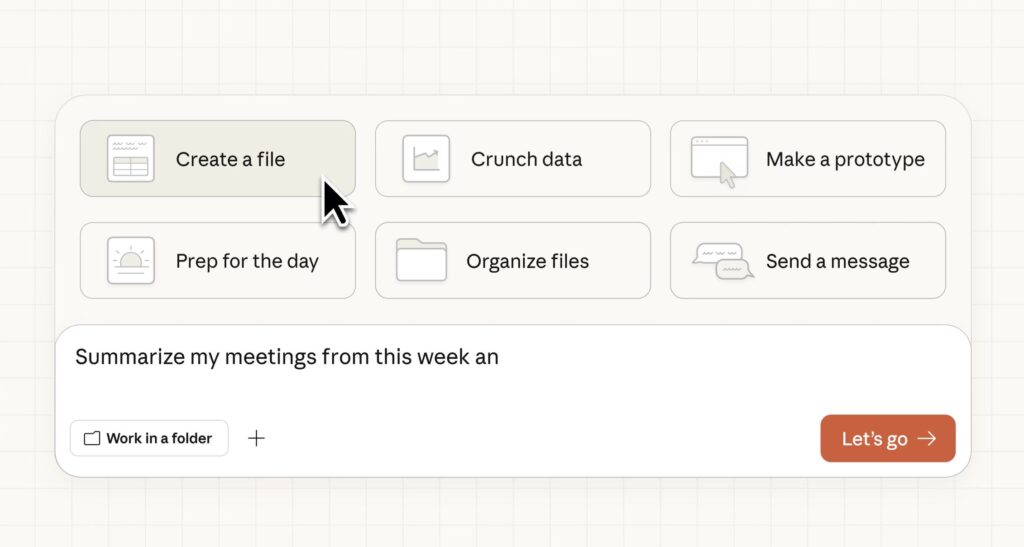Click the spreadsheet icon on Create a file
Viewport: 1024px width, 547px height.
pyautogui.click(x=131, y=159)
